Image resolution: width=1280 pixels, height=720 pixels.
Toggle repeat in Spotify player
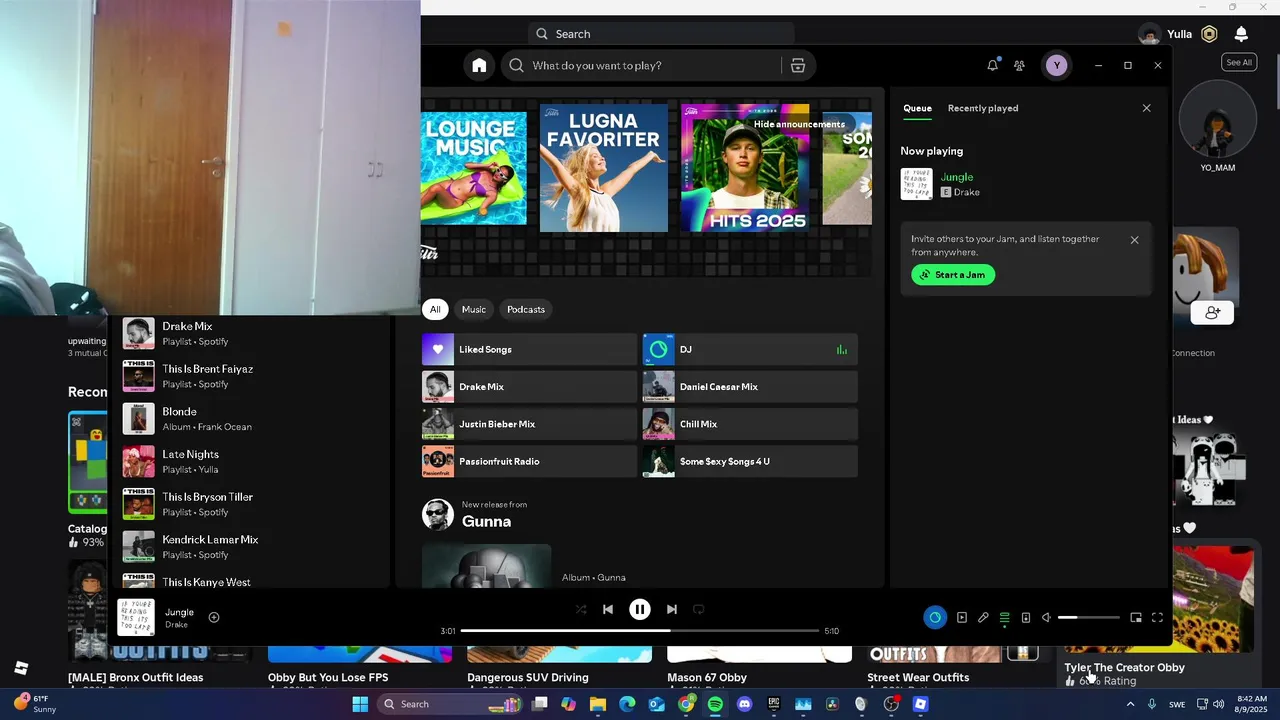698,609
